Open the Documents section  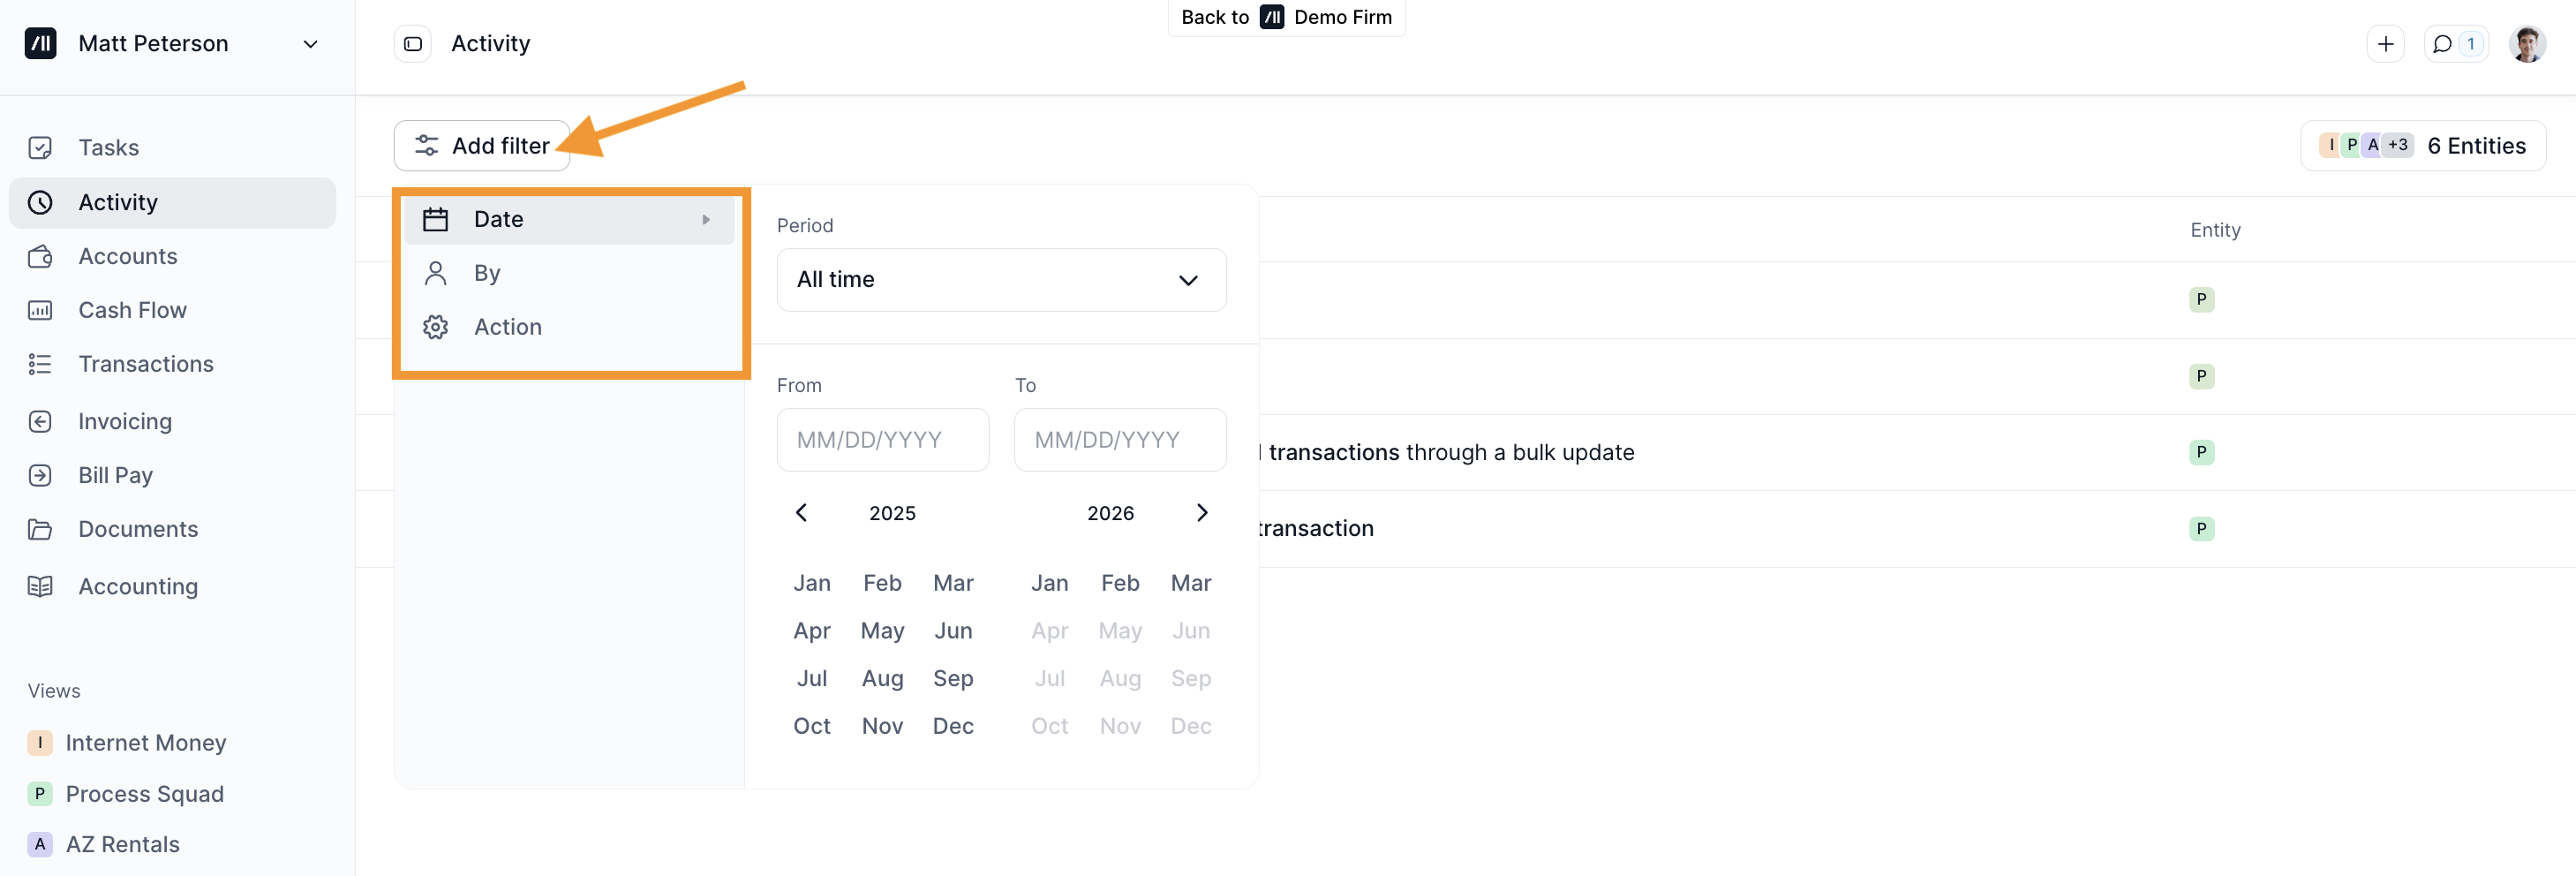[136, 529]
